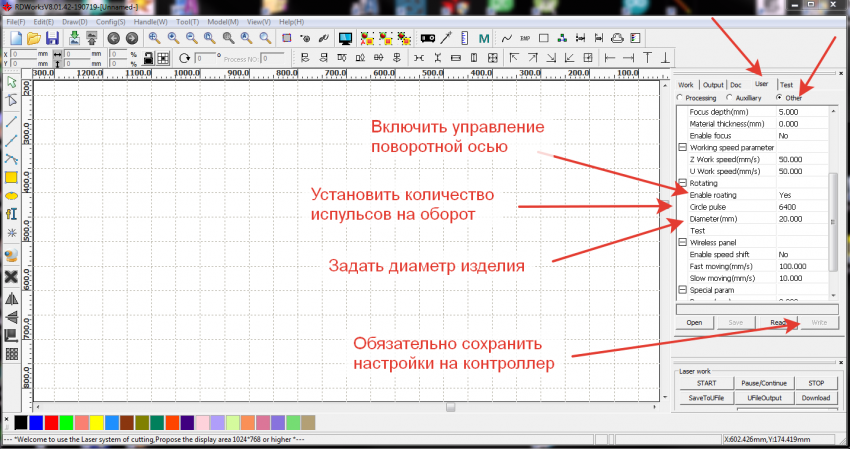Switch to the Test tab
850x449 pixels.
pos(786,85)
